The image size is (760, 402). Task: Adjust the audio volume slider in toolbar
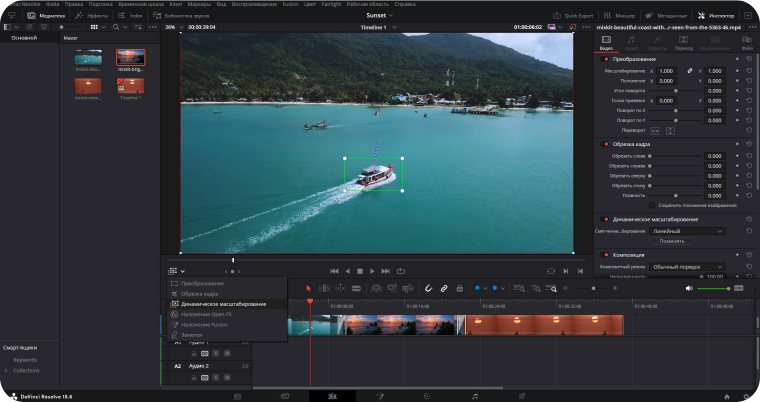point(712,289)
